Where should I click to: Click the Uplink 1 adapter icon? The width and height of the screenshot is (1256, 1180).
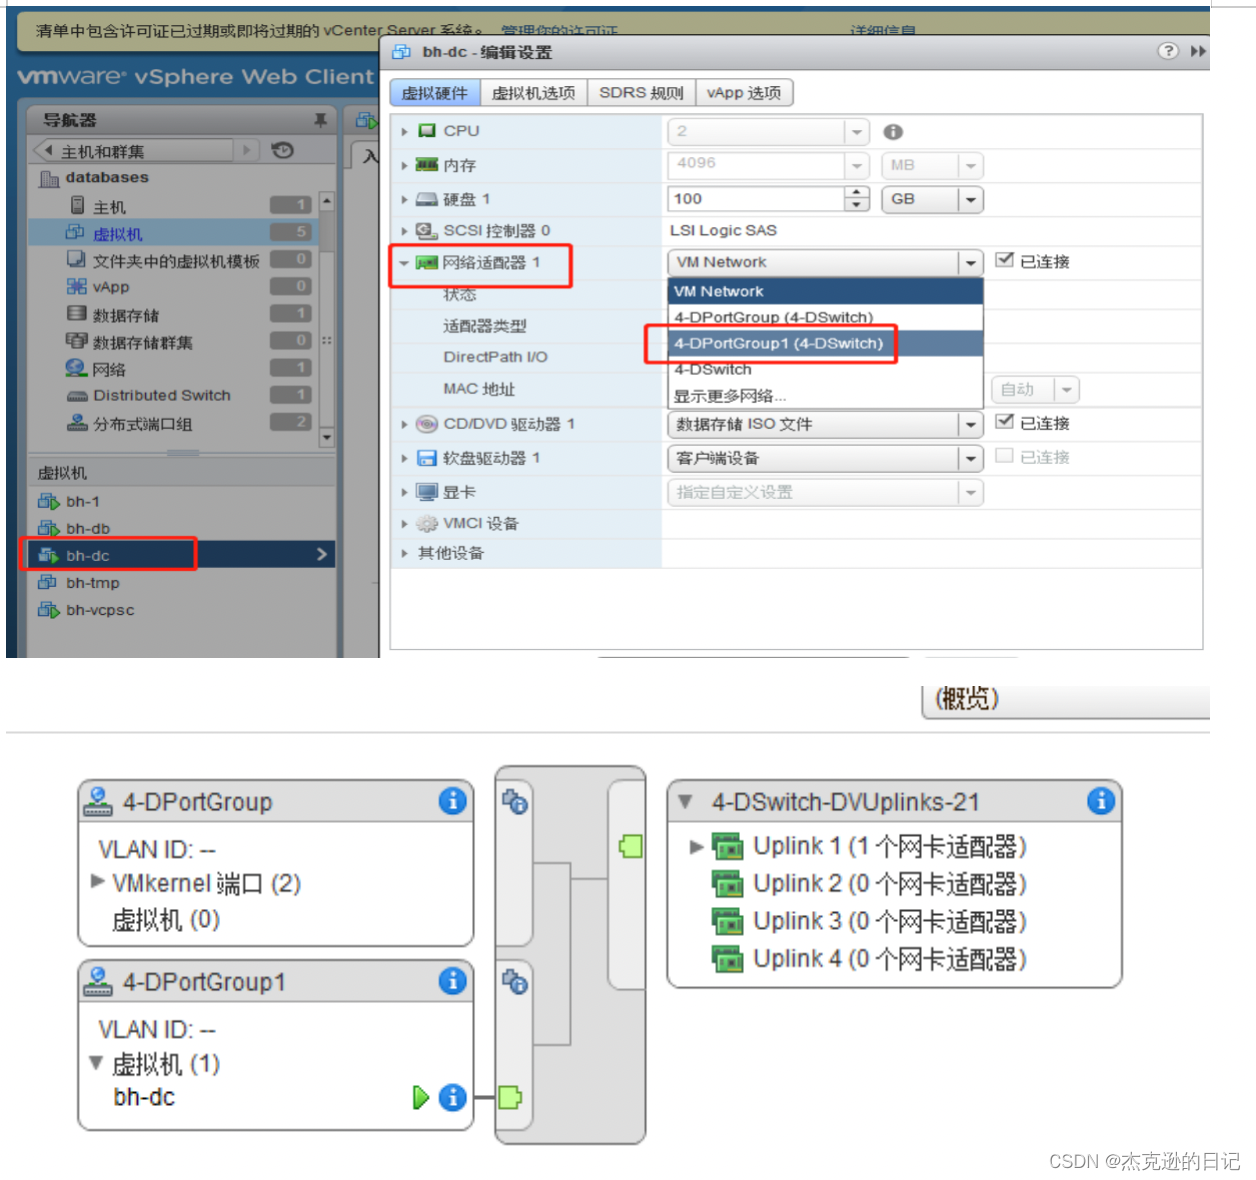pyautogui.click(x=727, y=847)
